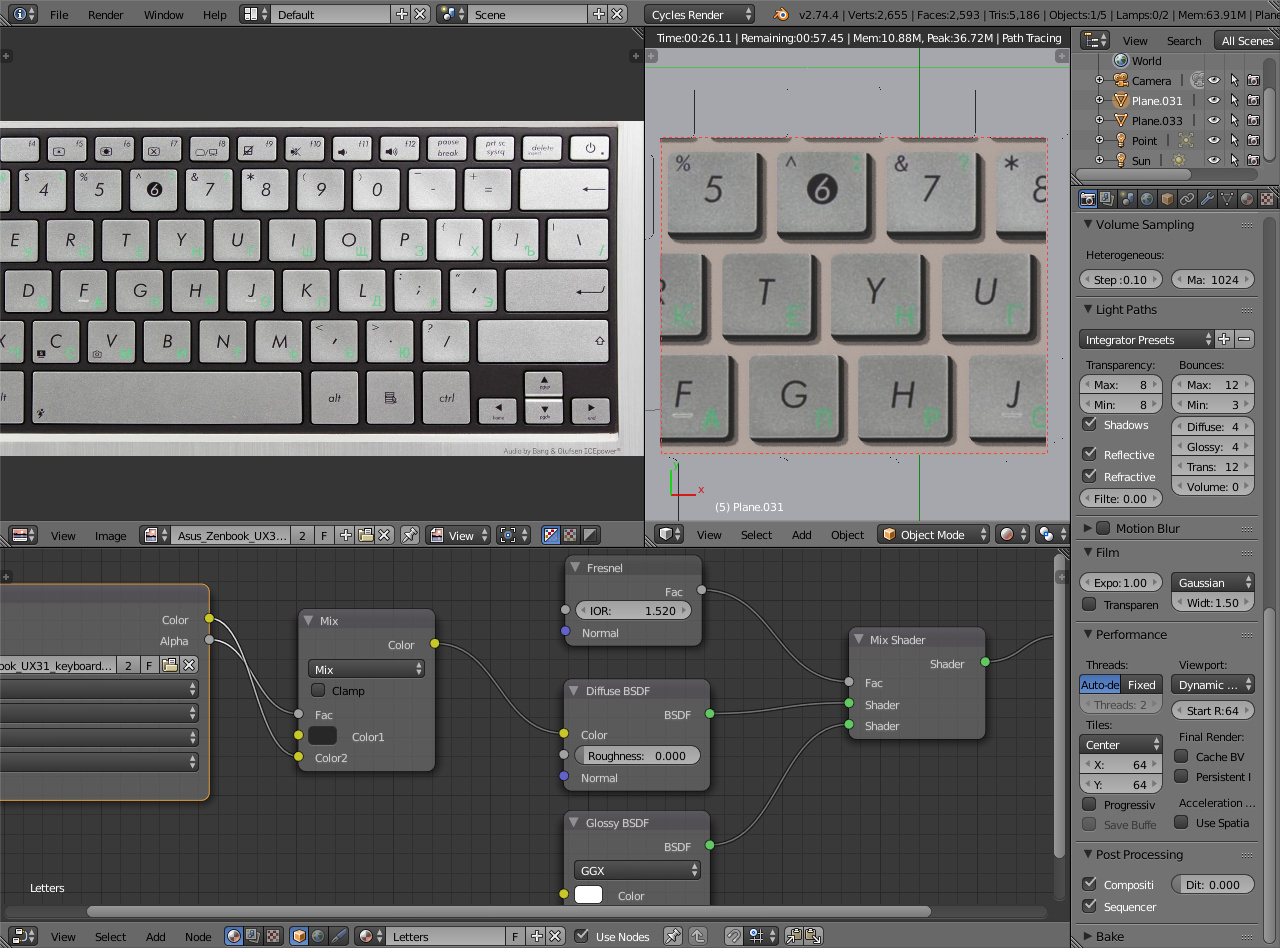Open the Render properties tab camera icon

tap(1089, 199)
